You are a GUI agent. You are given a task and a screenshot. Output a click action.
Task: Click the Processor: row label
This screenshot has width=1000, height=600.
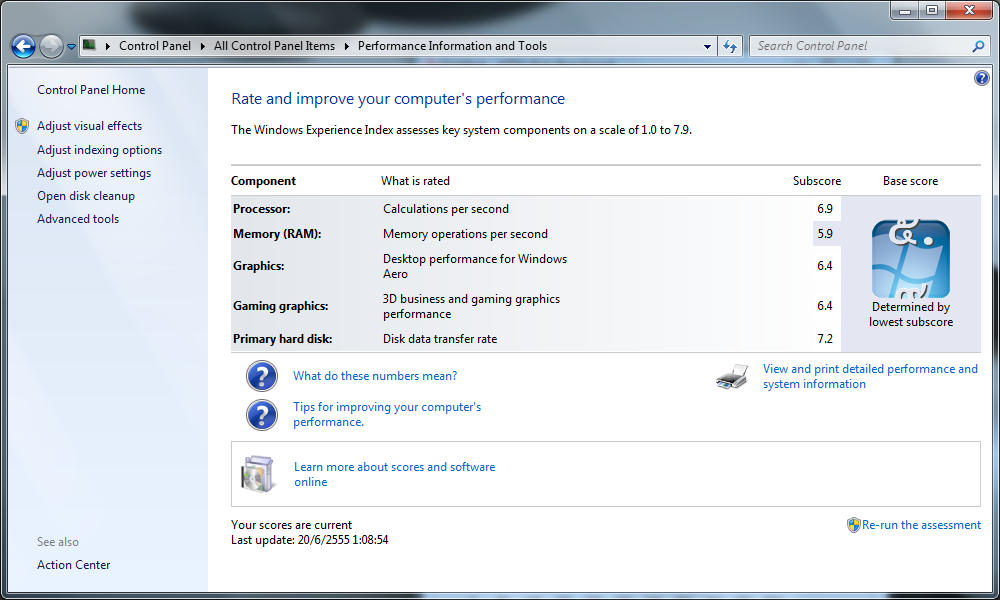coord(261,209)
